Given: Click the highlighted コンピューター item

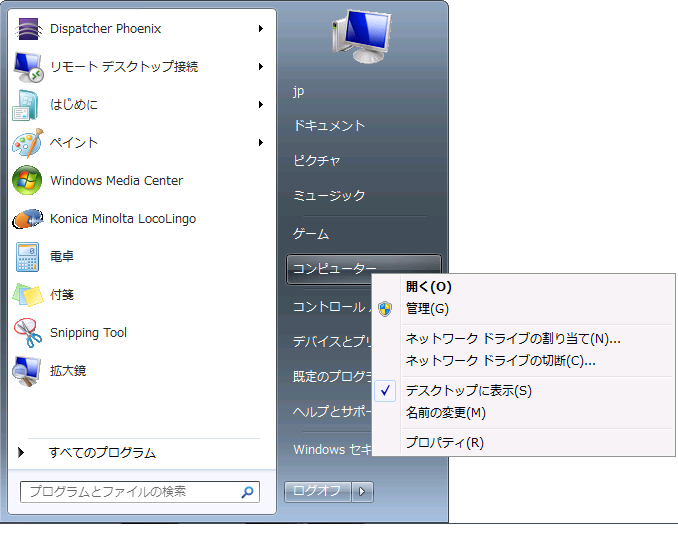Looking at the screenshot, I should tap(364, 269).
